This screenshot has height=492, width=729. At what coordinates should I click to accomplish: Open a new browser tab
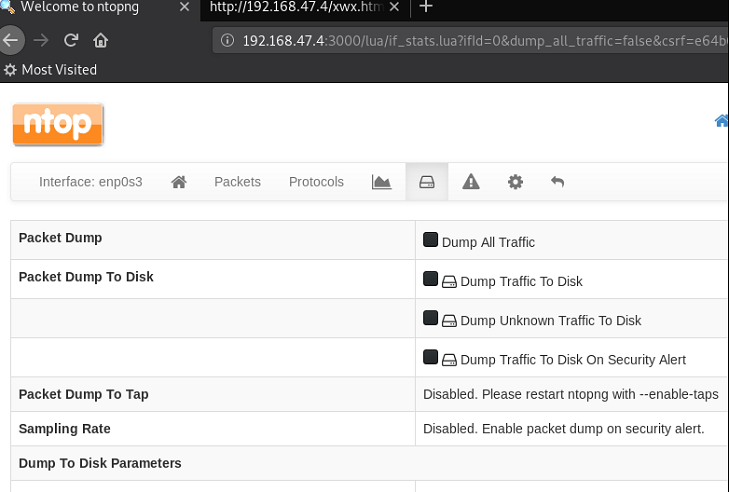[x=426, y=7]
